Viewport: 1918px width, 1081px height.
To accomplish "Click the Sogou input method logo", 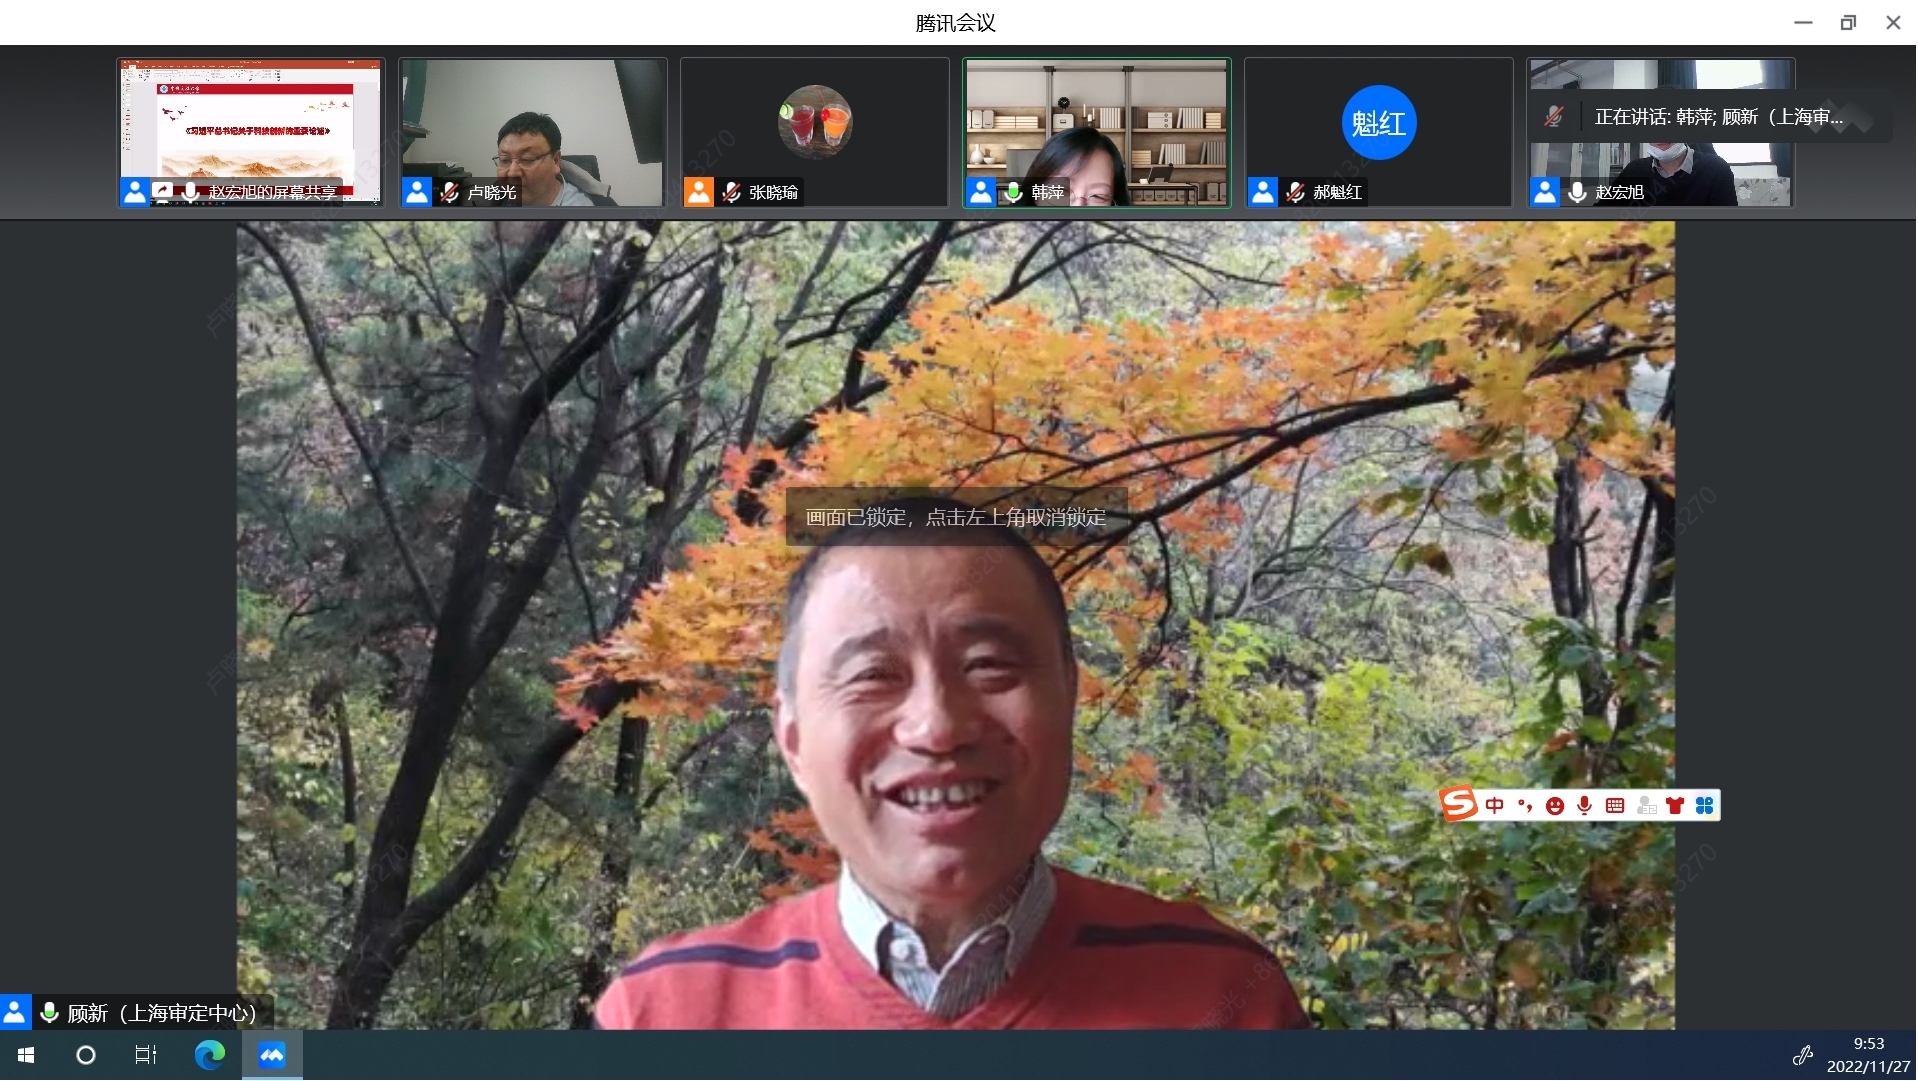I will coord(1459,804).
